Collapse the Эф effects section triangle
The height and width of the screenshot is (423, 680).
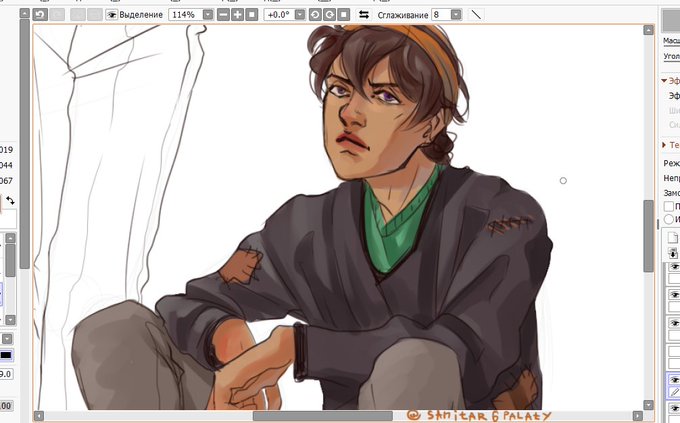coord(664,81)
